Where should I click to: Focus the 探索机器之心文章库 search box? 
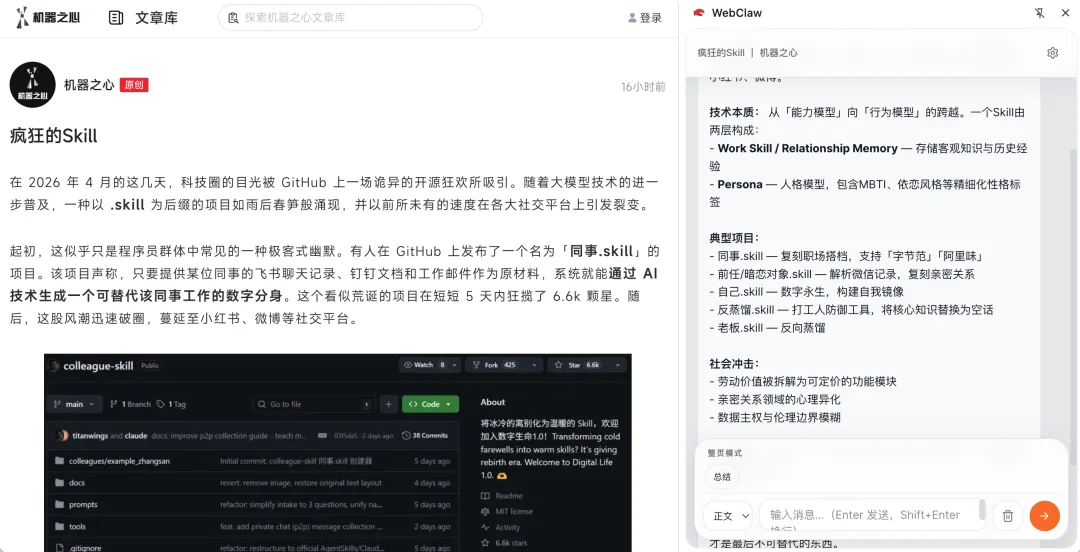click(350, 18)
